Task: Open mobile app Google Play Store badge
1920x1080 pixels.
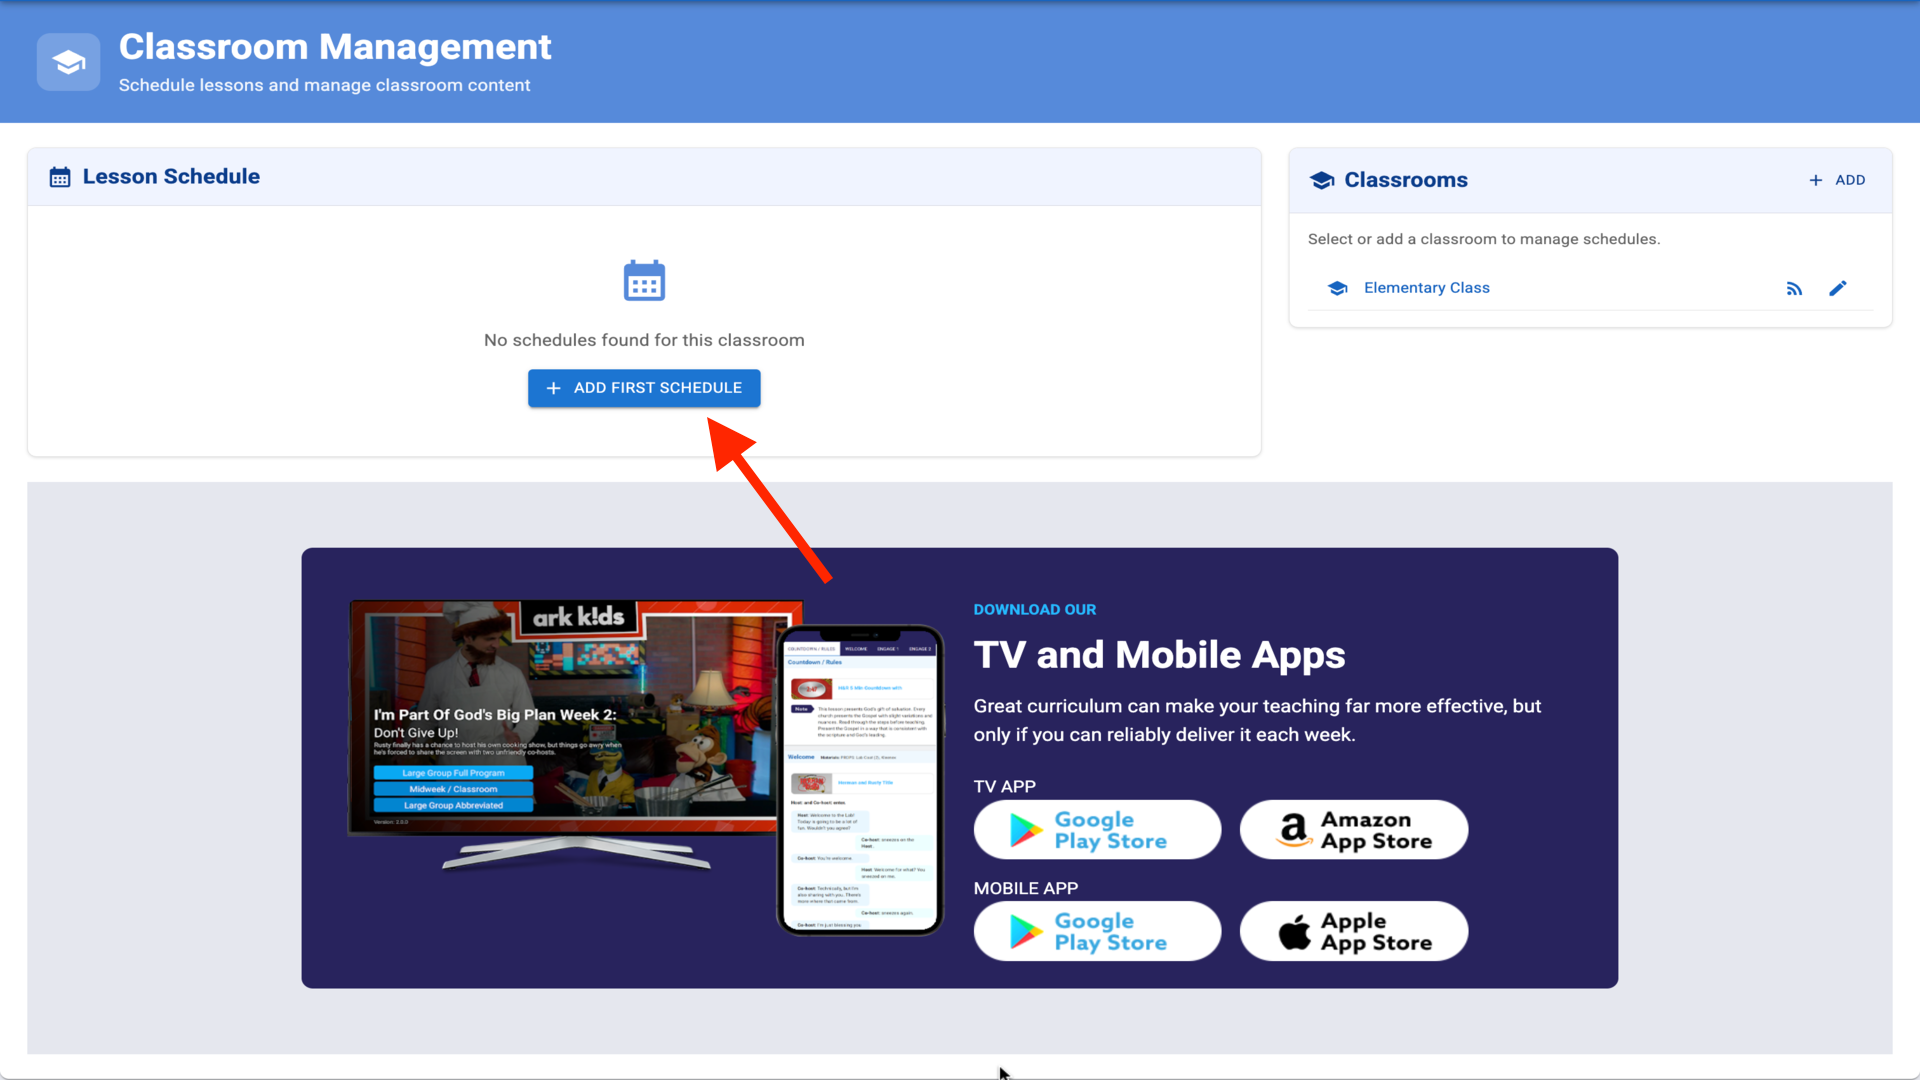Action: click(x=1097, y=931)
